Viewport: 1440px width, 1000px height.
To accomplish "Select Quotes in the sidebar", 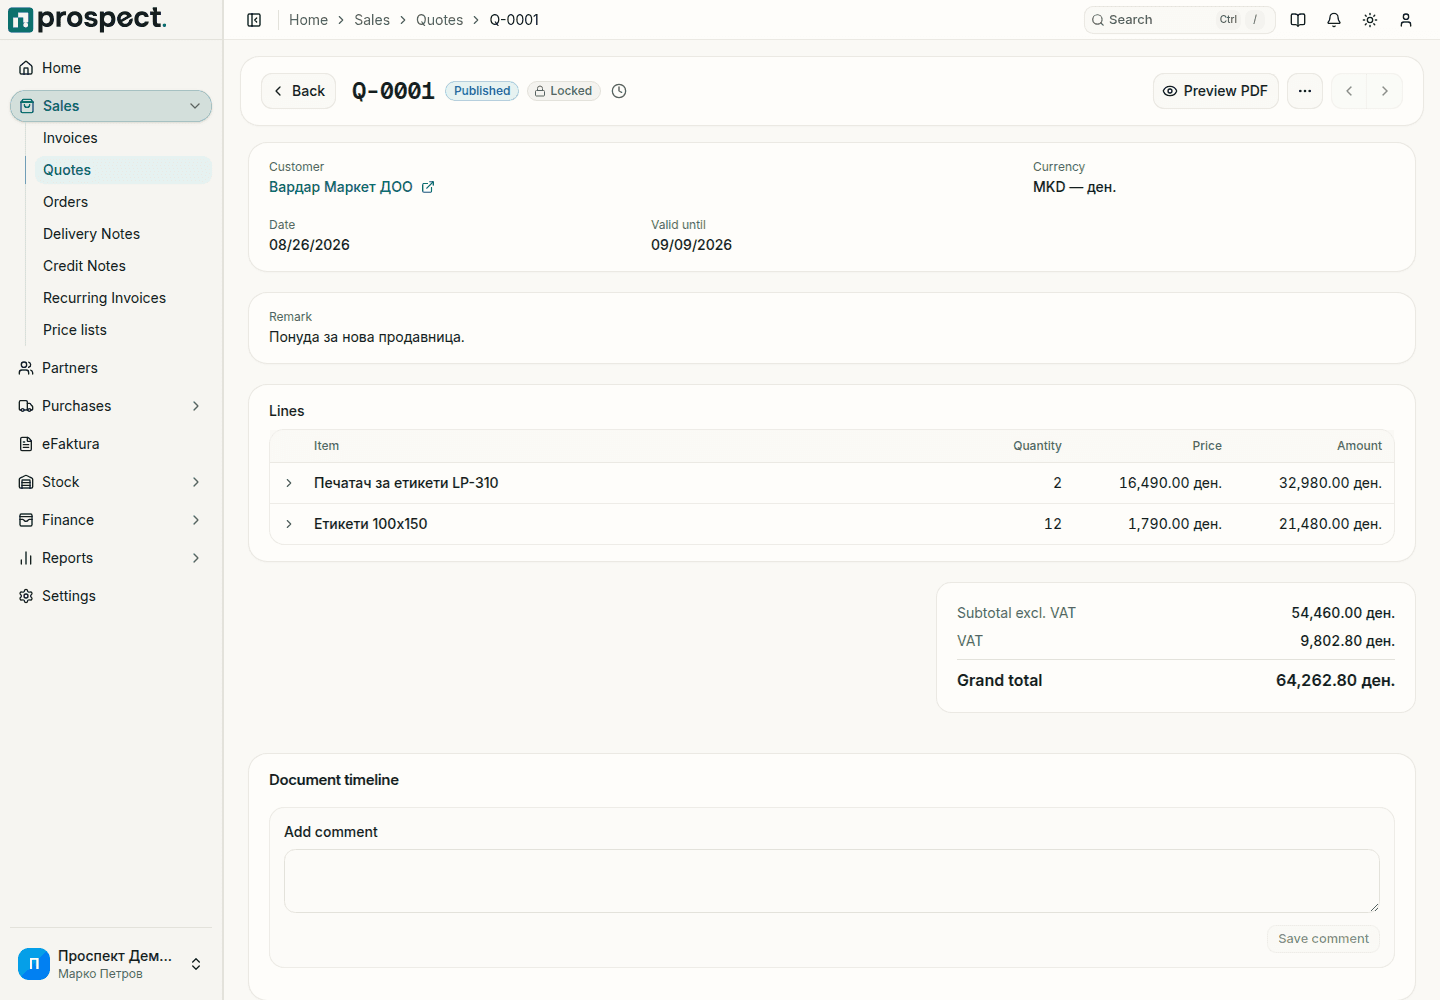I will click(x=123, y=170).
